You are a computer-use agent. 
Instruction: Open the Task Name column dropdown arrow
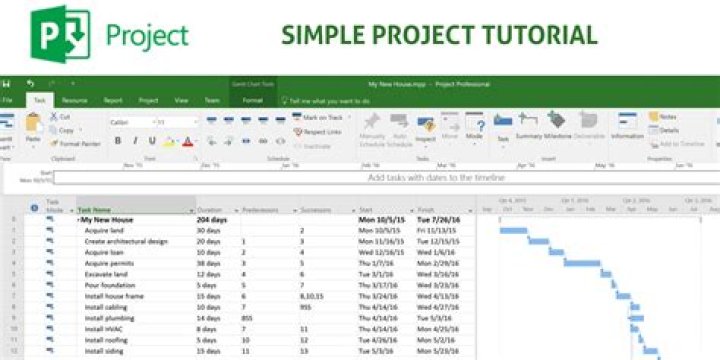pos(192,211)
